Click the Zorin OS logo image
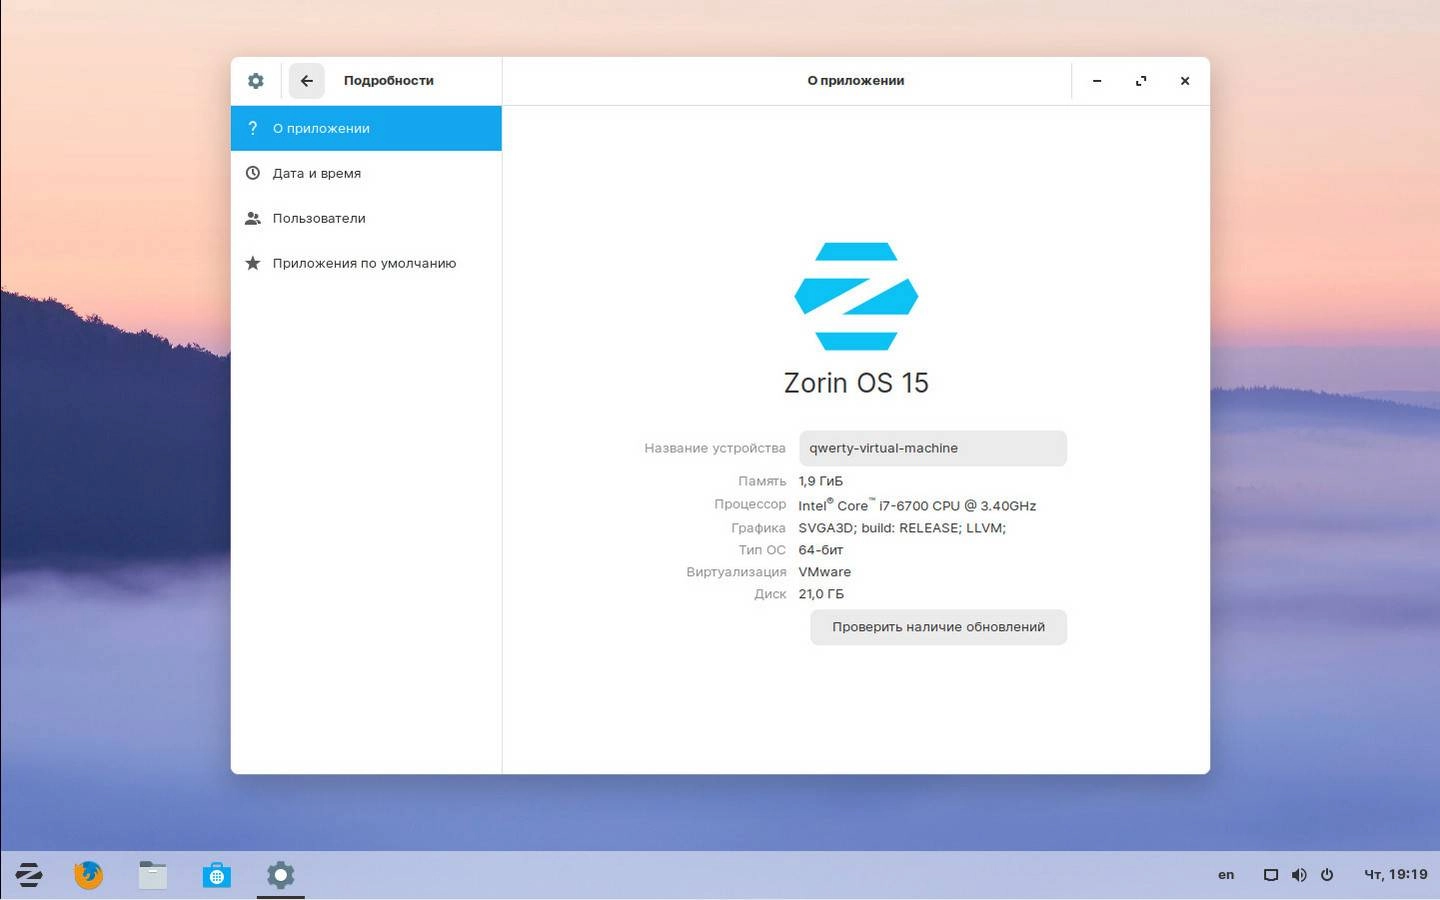Viewport: 1440px width, 900px height. pyautogui.click(x=856, y=296)
